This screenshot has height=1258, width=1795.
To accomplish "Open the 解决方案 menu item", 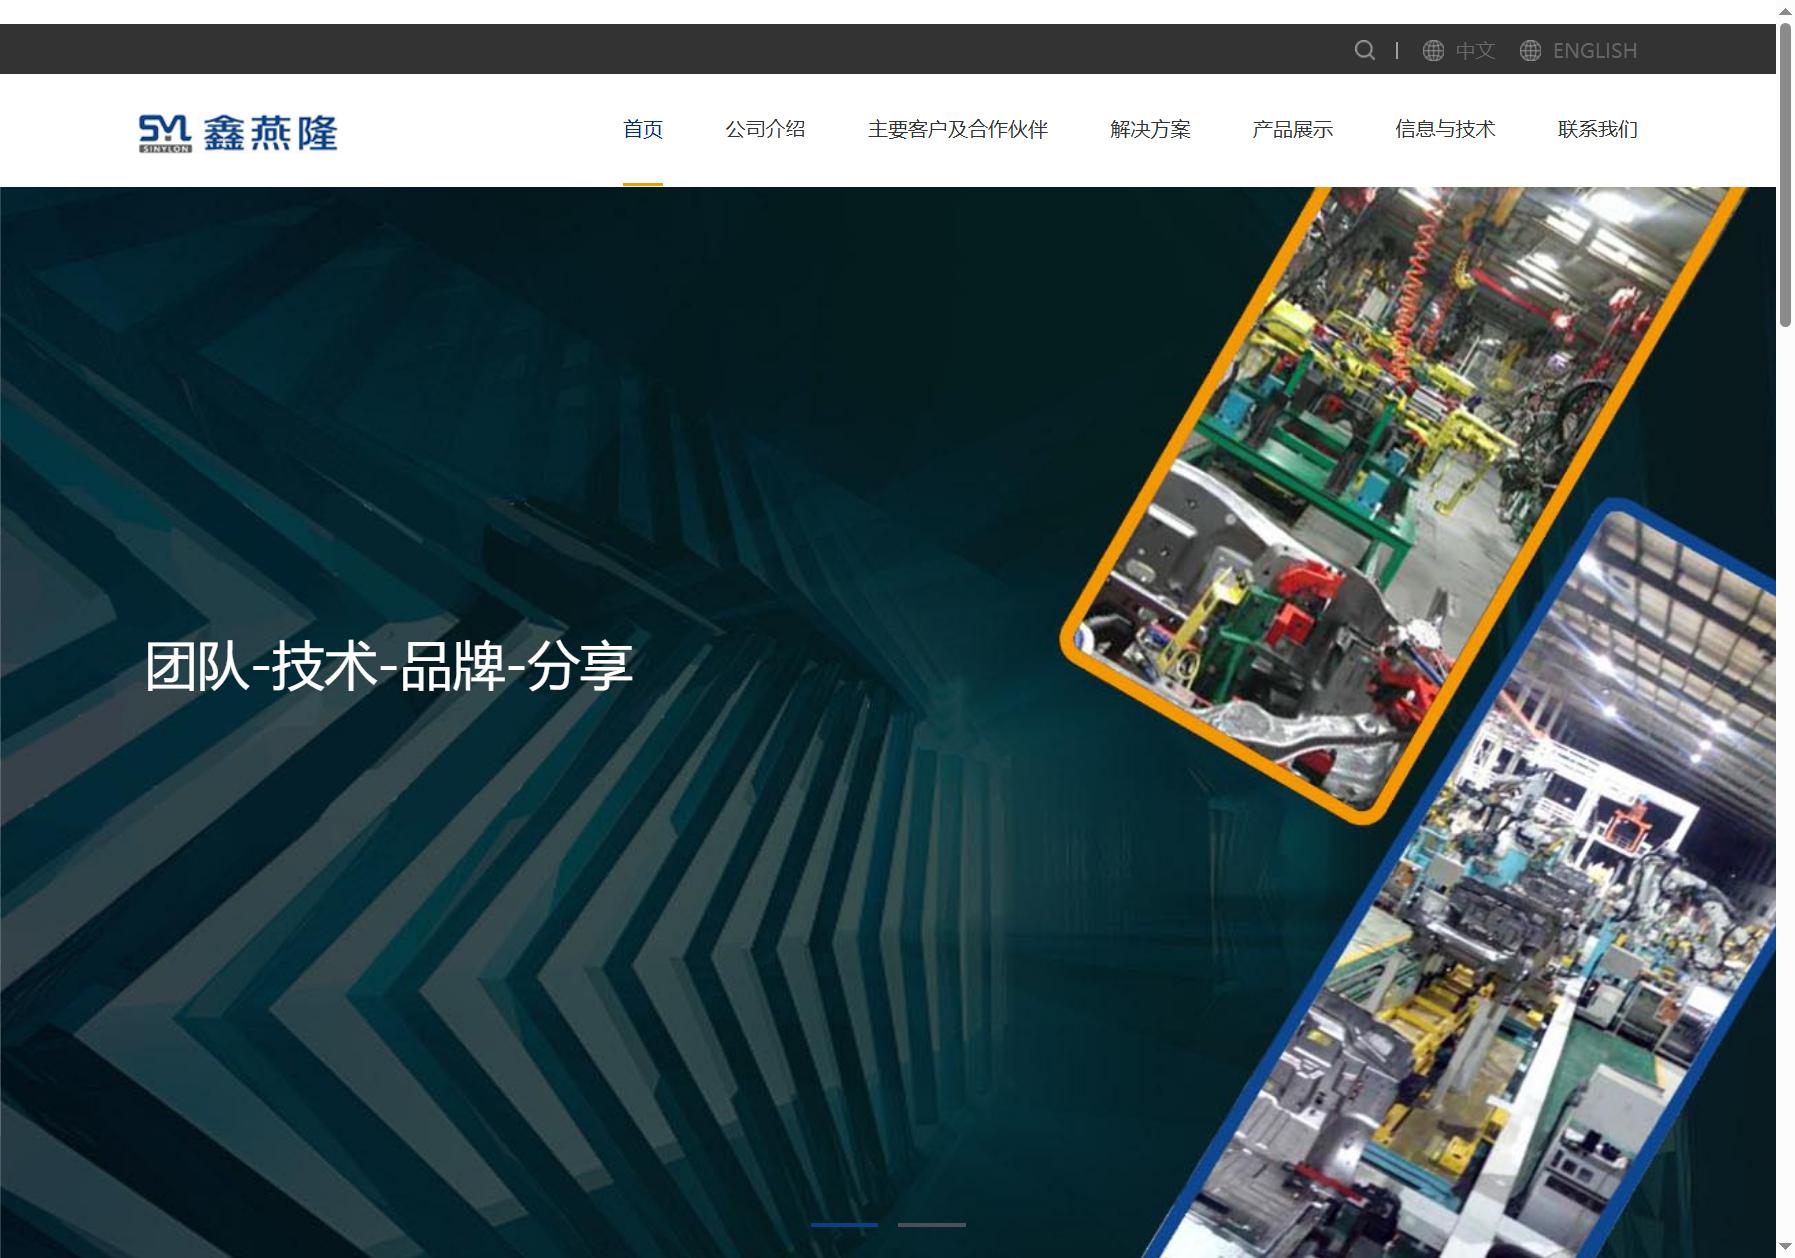I will [x=1150, y=129].
